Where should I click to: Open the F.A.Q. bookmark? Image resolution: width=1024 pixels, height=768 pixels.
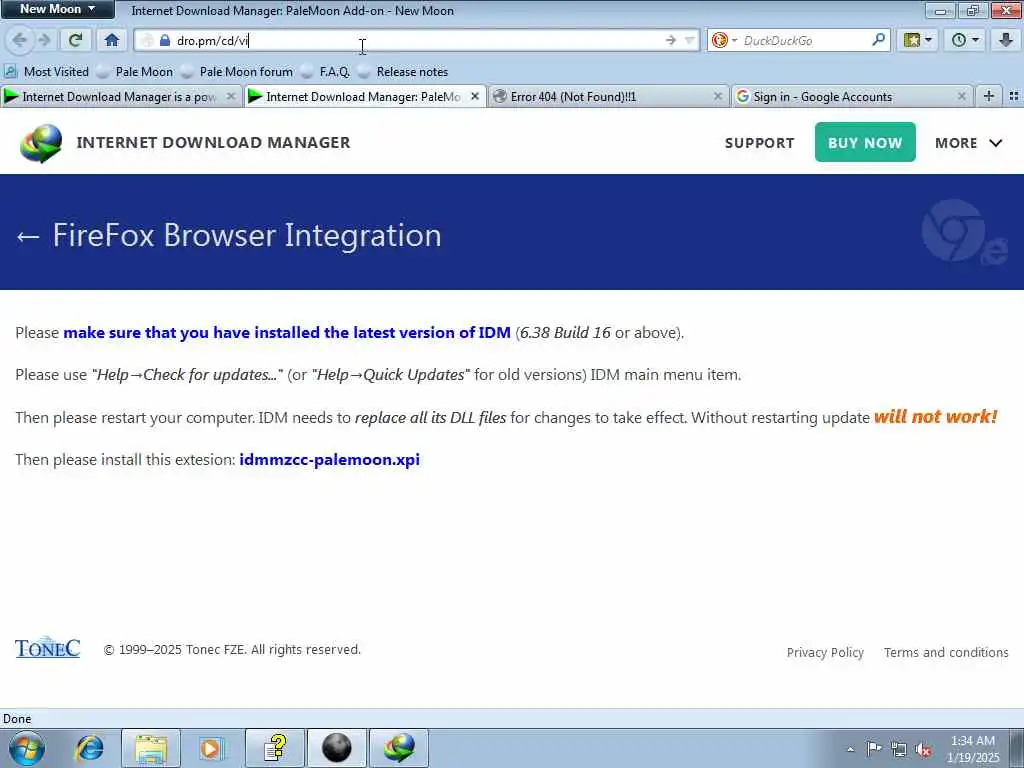tap(325, 72)
